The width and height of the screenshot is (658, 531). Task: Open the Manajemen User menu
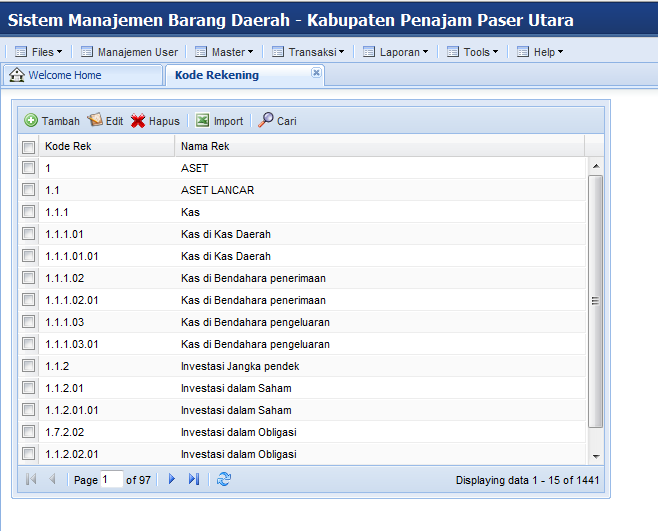(x=138, y=52)
